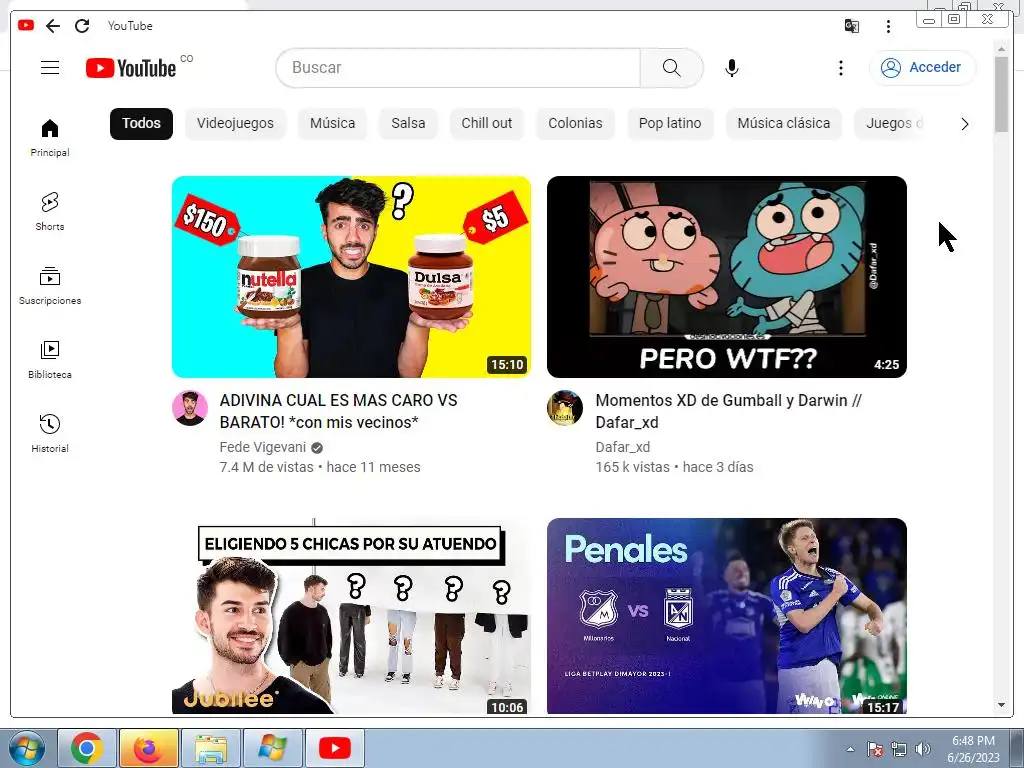Open the hamburger guide menu
Screen dimensions: 1024x768
point(50,67)
